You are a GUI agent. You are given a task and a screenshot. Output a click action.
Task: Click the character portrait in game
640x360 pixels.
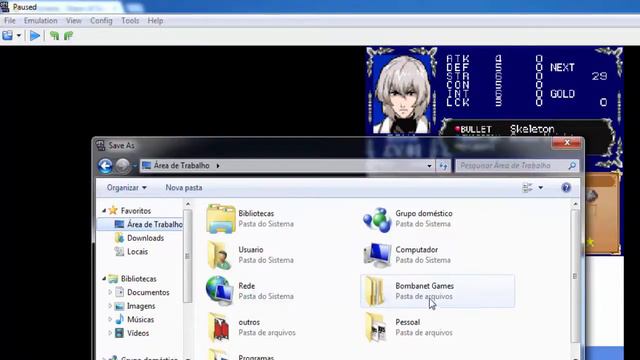pyautogui.click(x=402, y=94)
